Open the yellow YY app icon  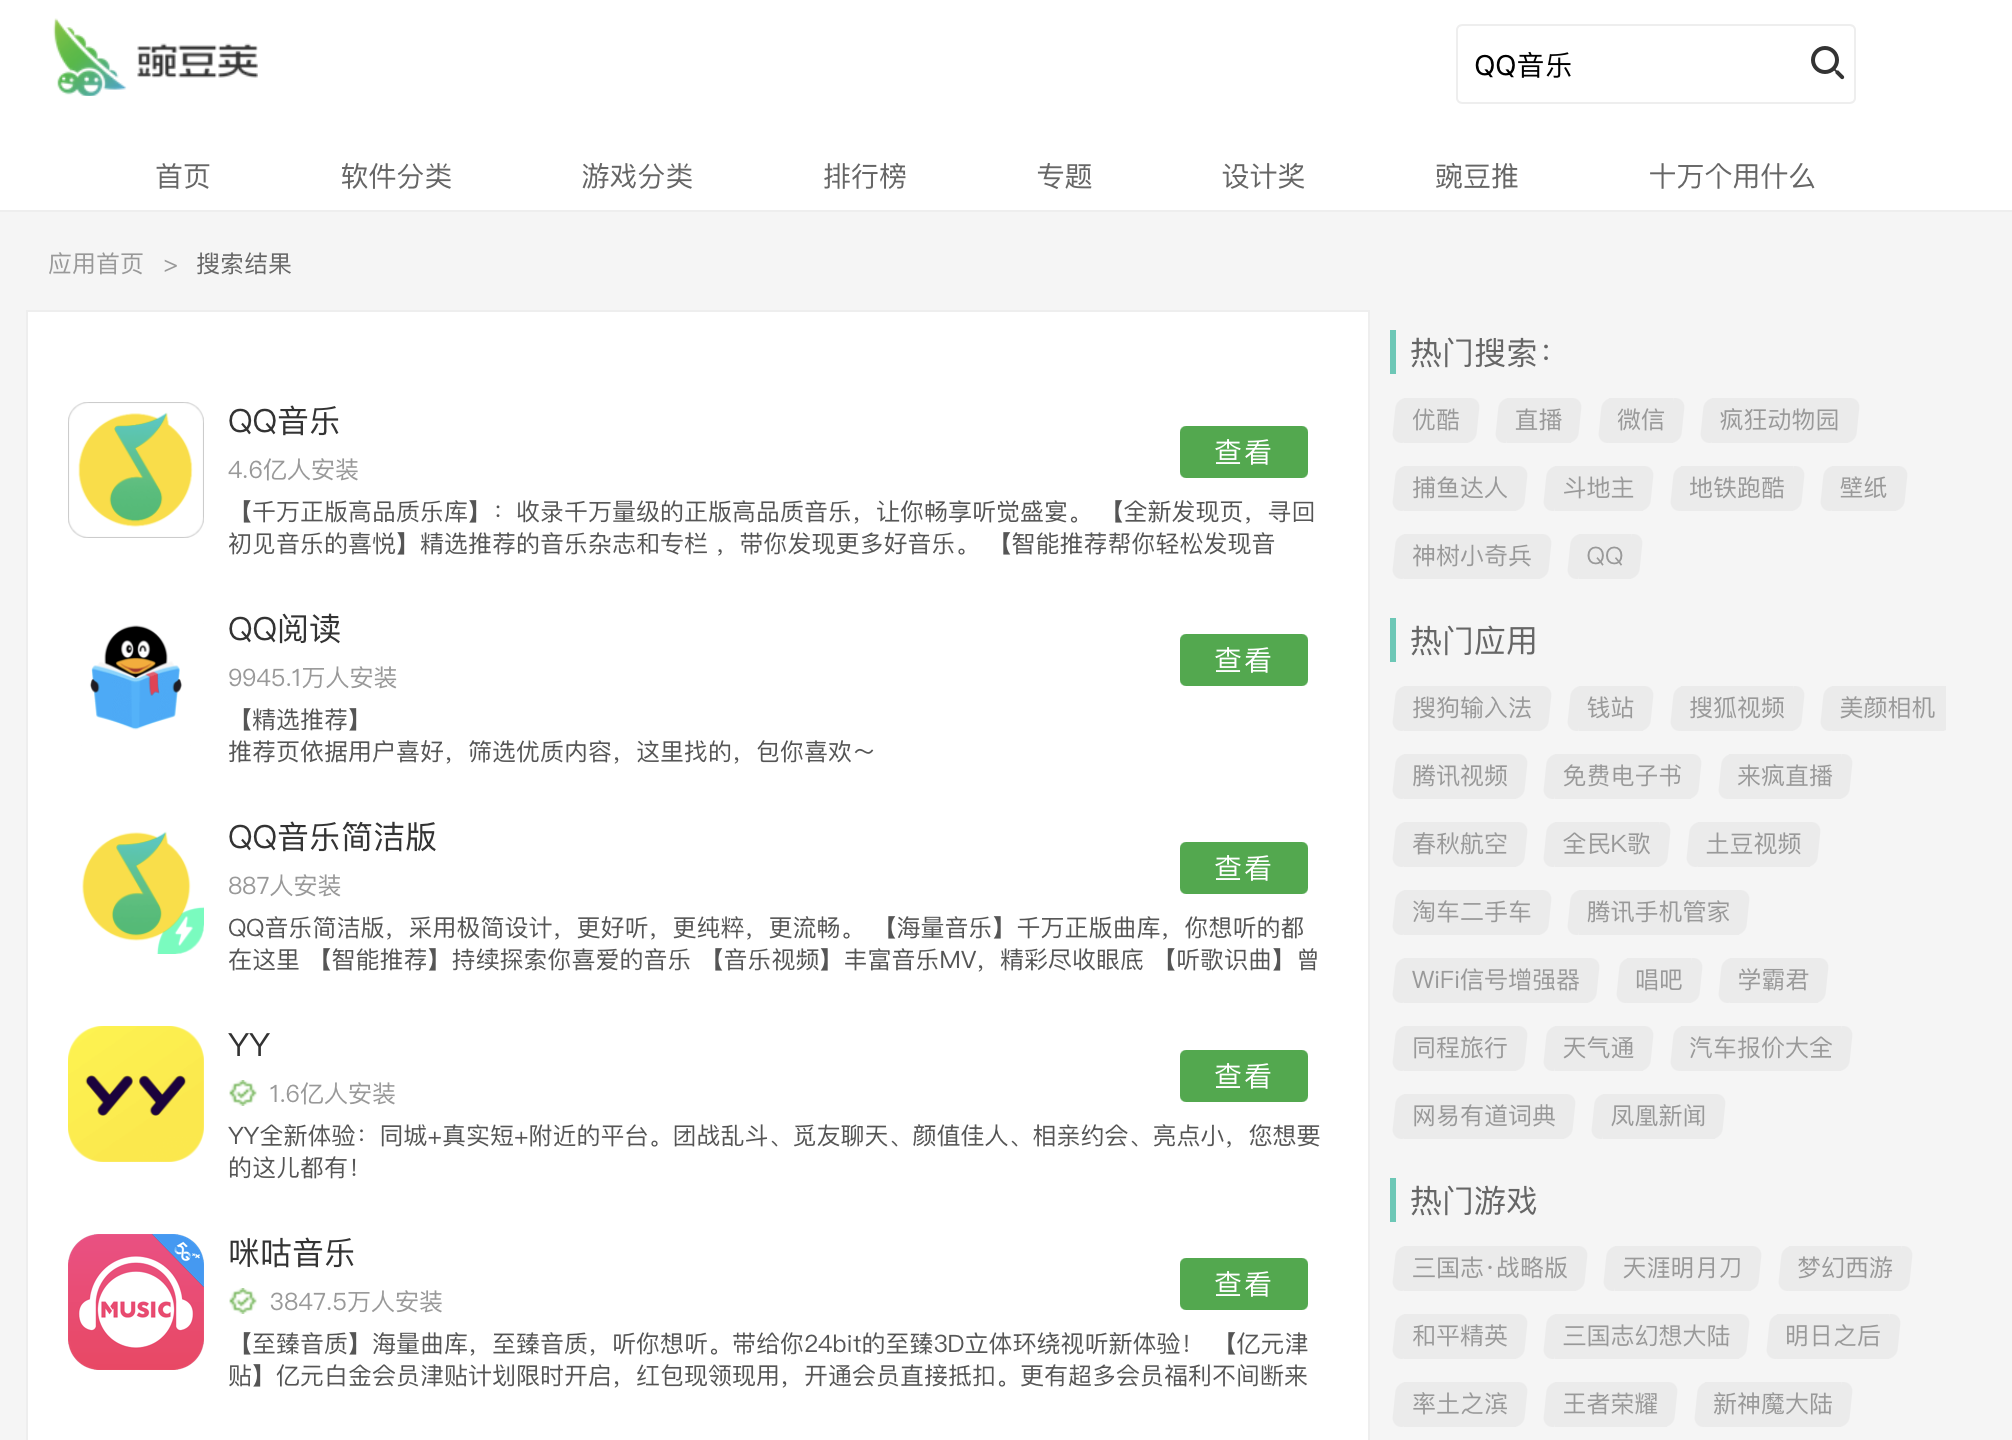(136, 1094)
